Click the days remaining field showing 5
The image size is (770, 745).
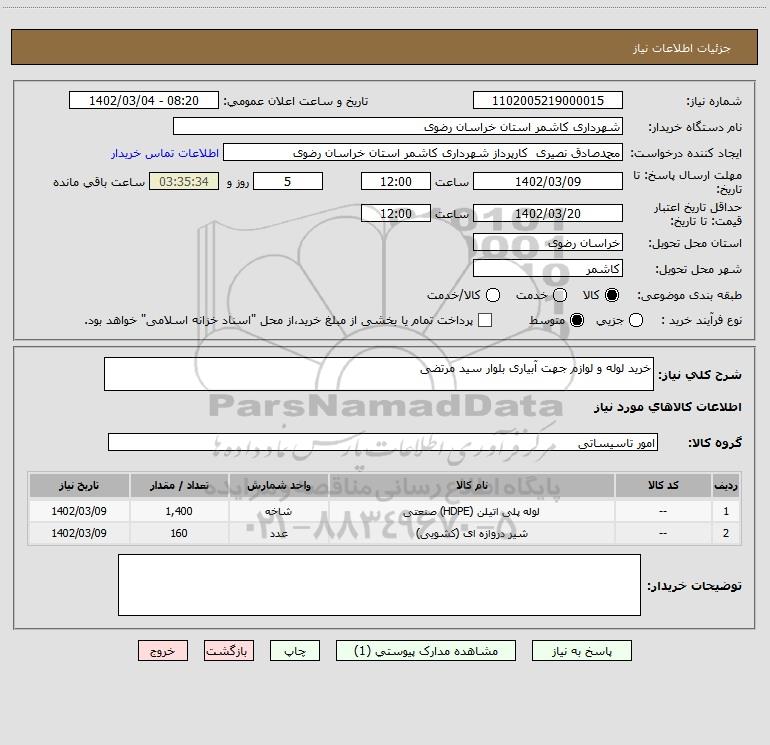coord(288,181)
